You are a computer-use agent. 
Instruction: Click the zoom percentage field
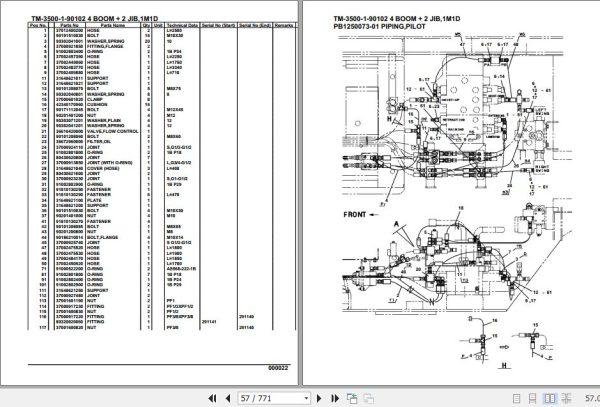tap(592, 398)
